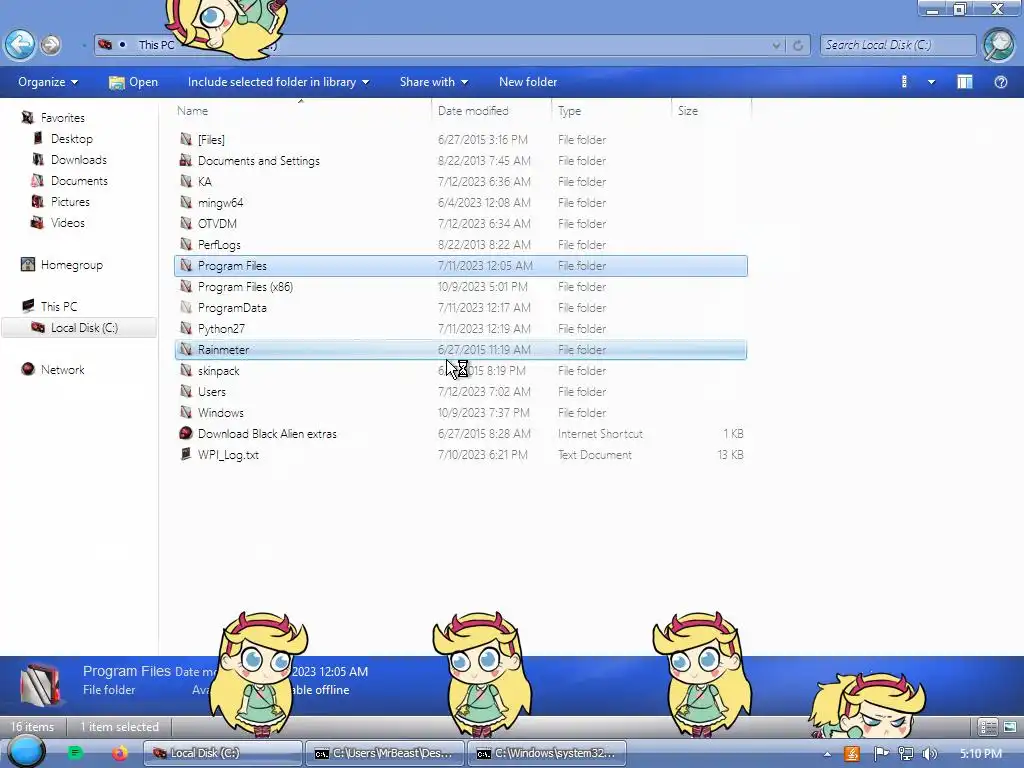Click the 5:10 PM taskbar clock

[980, 754]
